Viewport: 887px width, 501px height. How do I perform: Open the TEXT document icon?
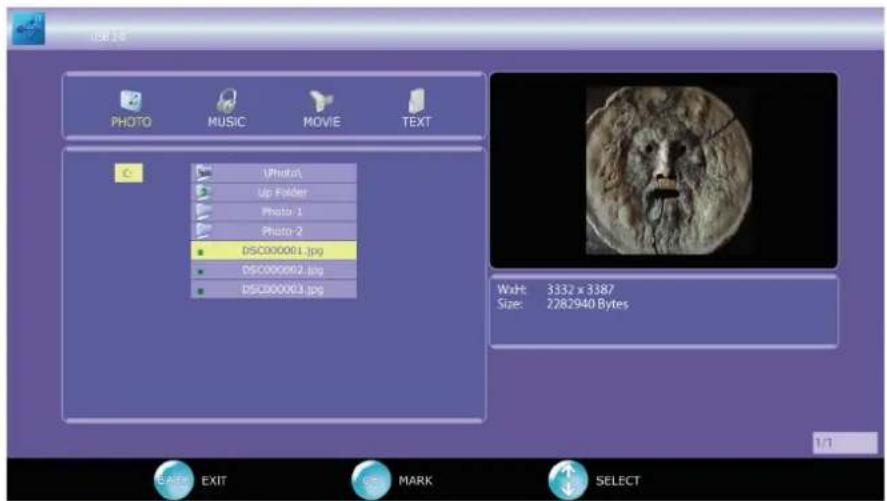416,101
